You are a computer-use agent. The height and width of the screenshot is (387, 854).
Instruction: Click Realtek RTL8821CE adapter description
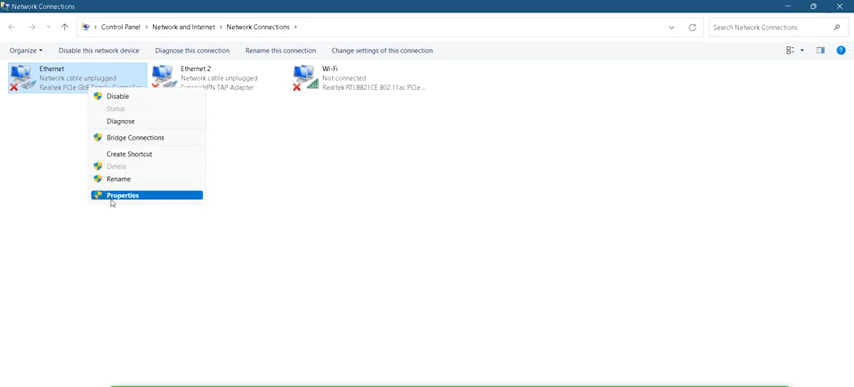[374, 88]
